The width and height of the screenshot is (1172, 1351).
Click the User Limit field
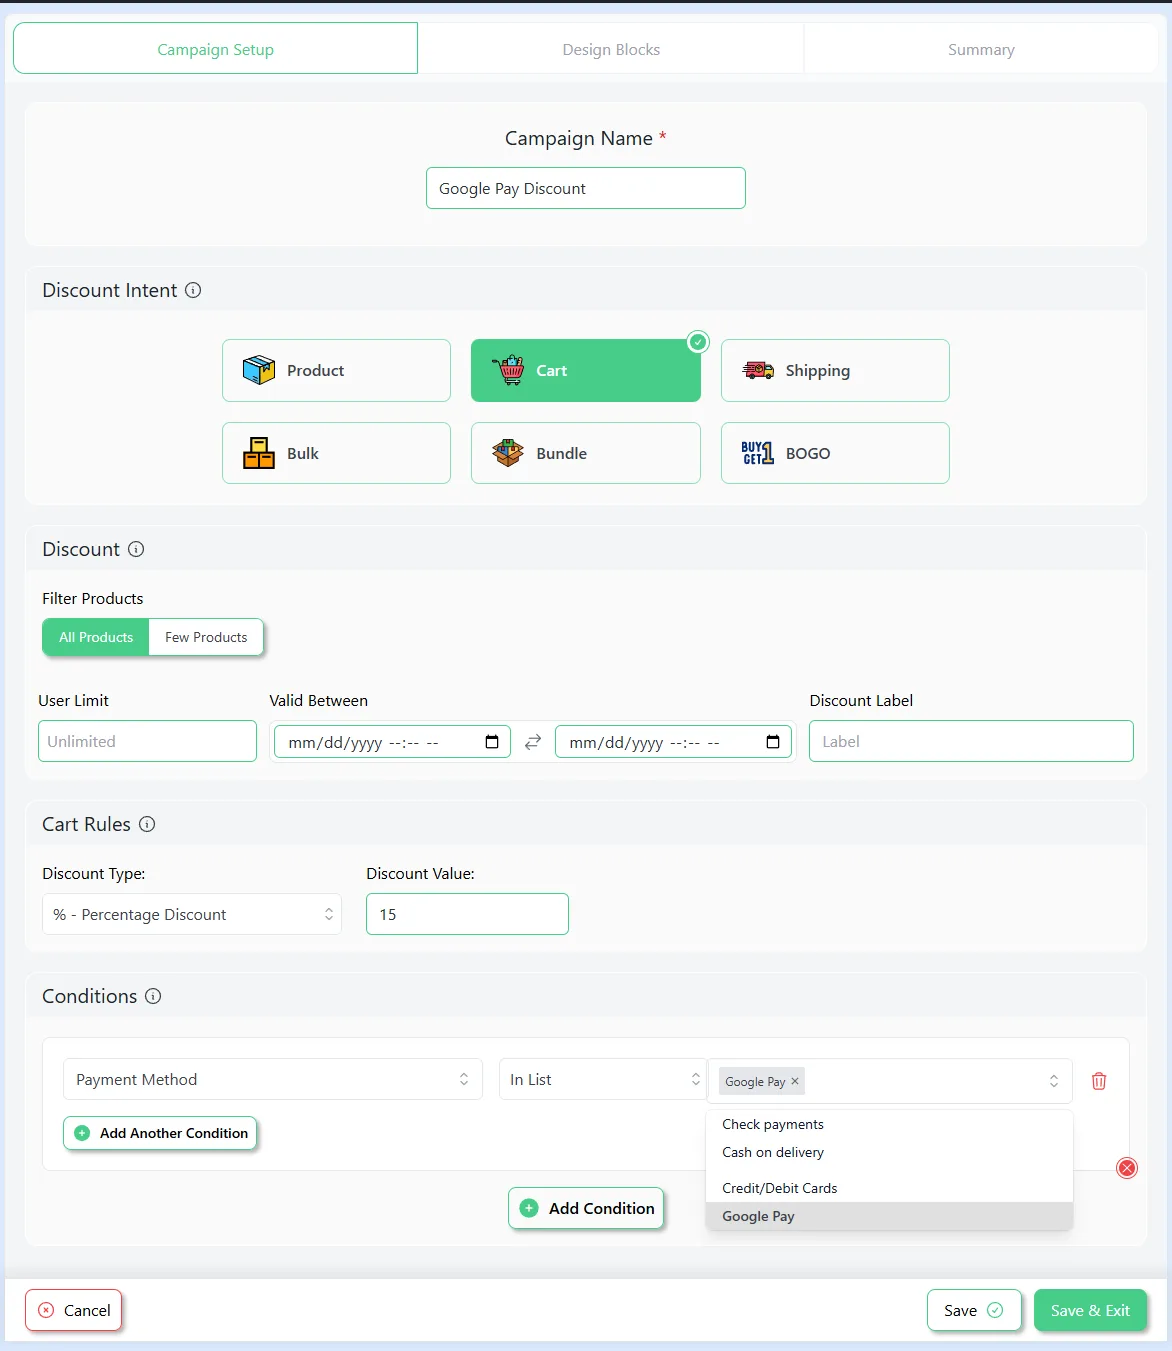[147, 741]
